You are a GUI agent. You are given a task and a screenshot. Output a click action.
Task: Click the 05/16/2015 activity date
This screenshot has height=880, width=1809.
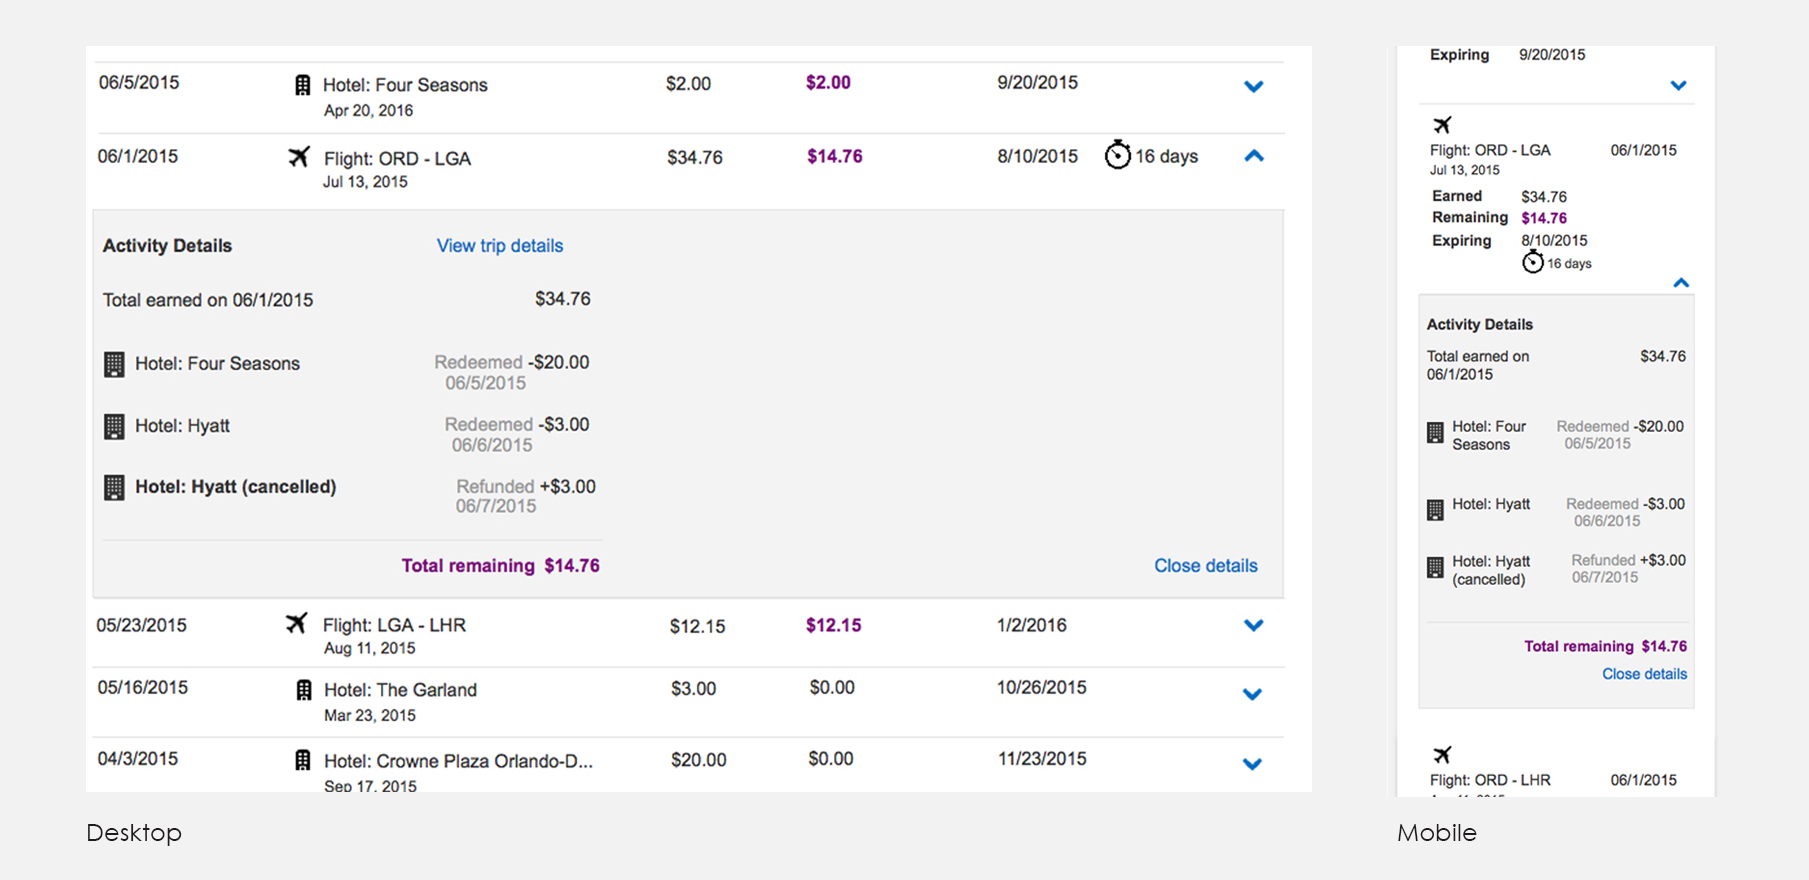142,688
